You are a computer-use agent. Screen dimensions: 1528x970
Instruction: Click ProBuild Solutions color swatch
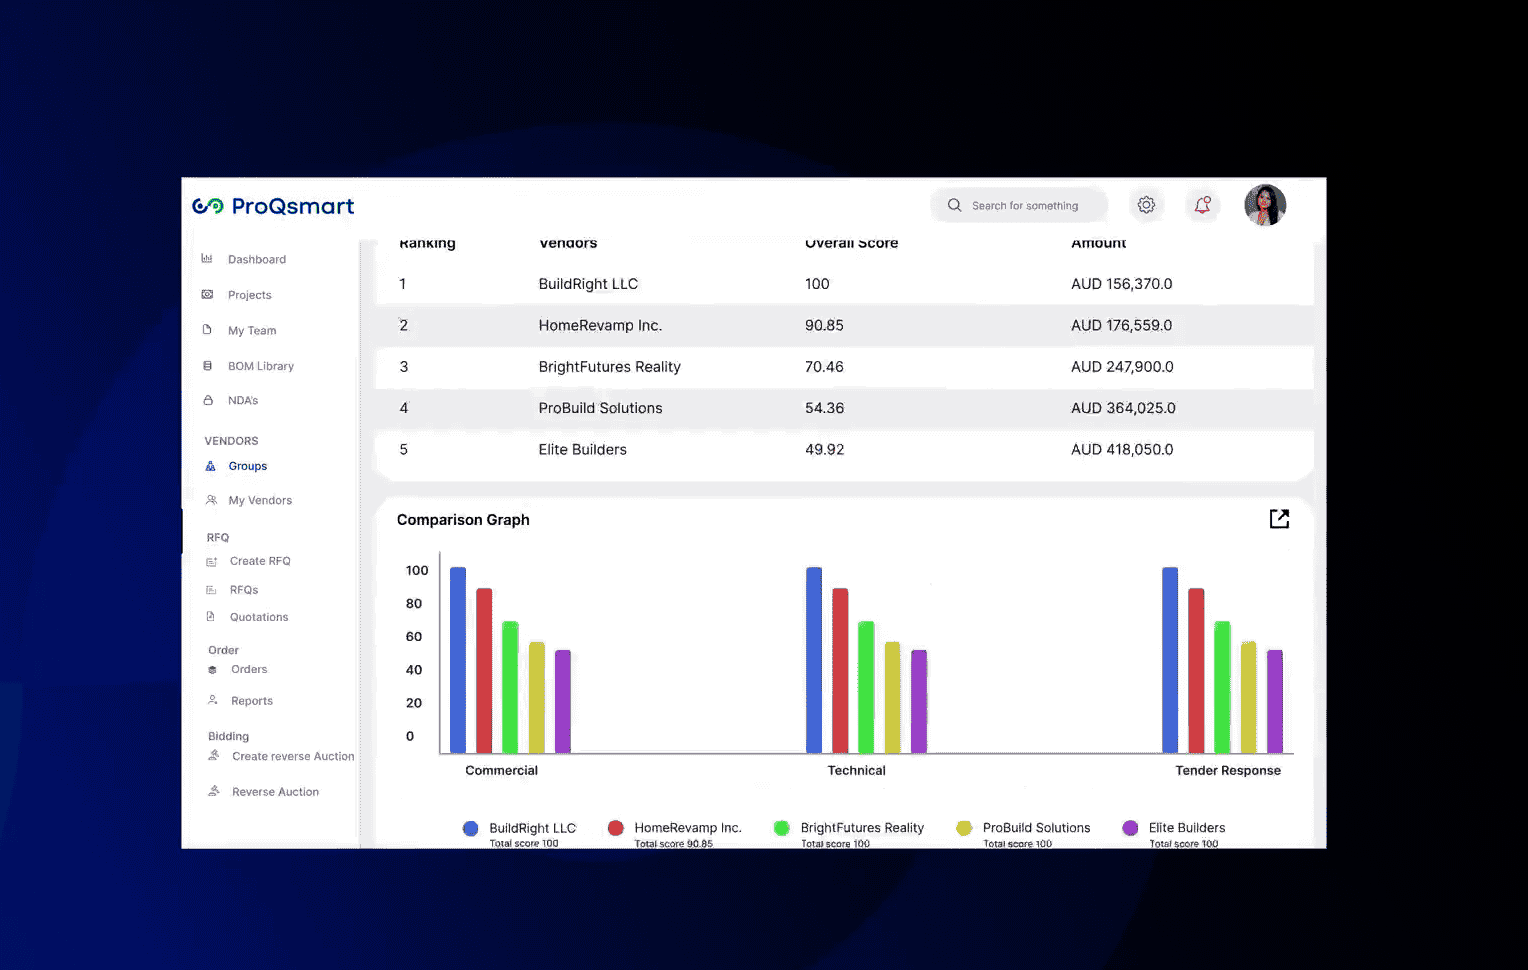point(963,828)
